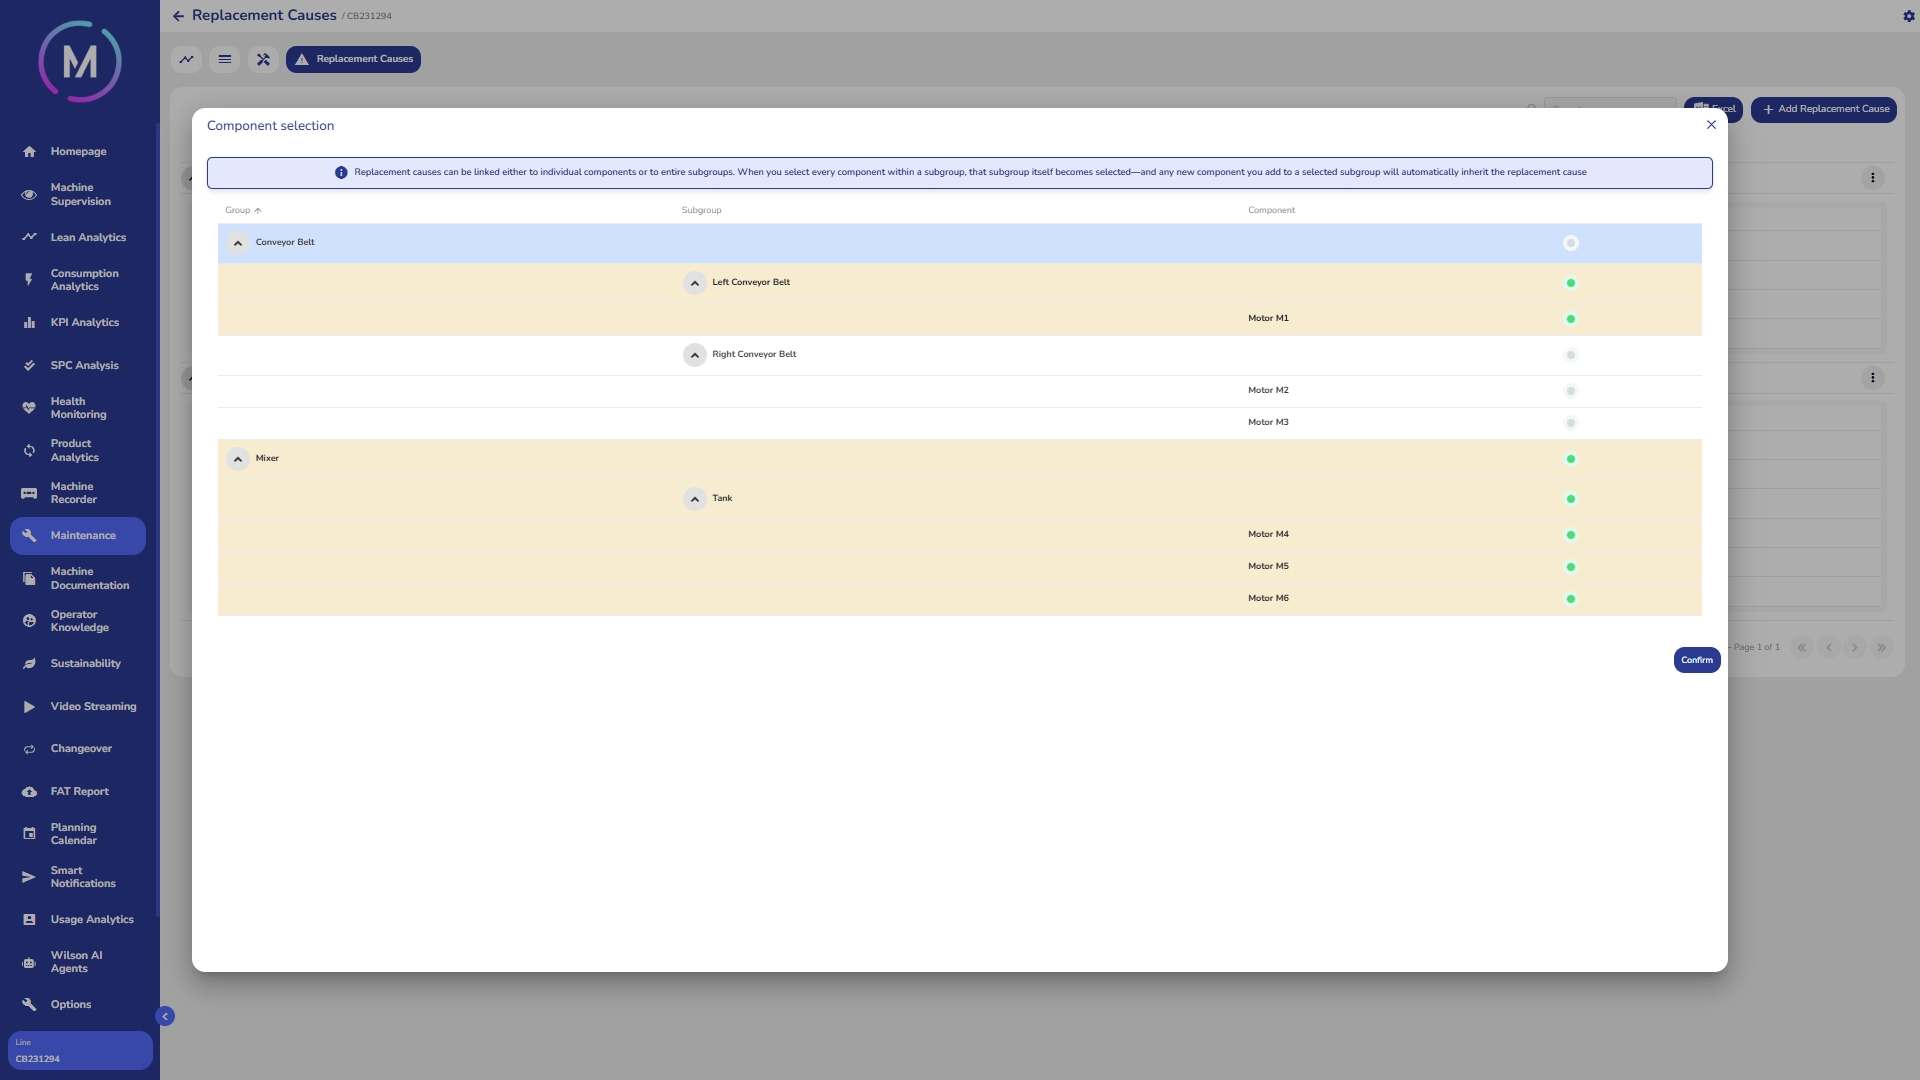
Task: Select the Motor M2 component radio
Action: 1570,391
